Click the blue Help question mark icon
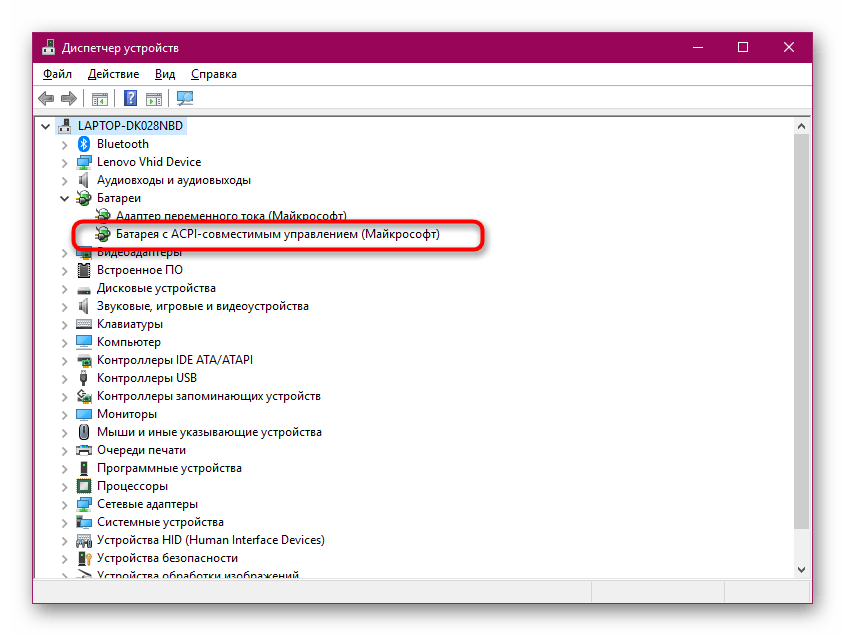This screenshot has height=636, width=845. pyautogui.click(x=130, y=99)
